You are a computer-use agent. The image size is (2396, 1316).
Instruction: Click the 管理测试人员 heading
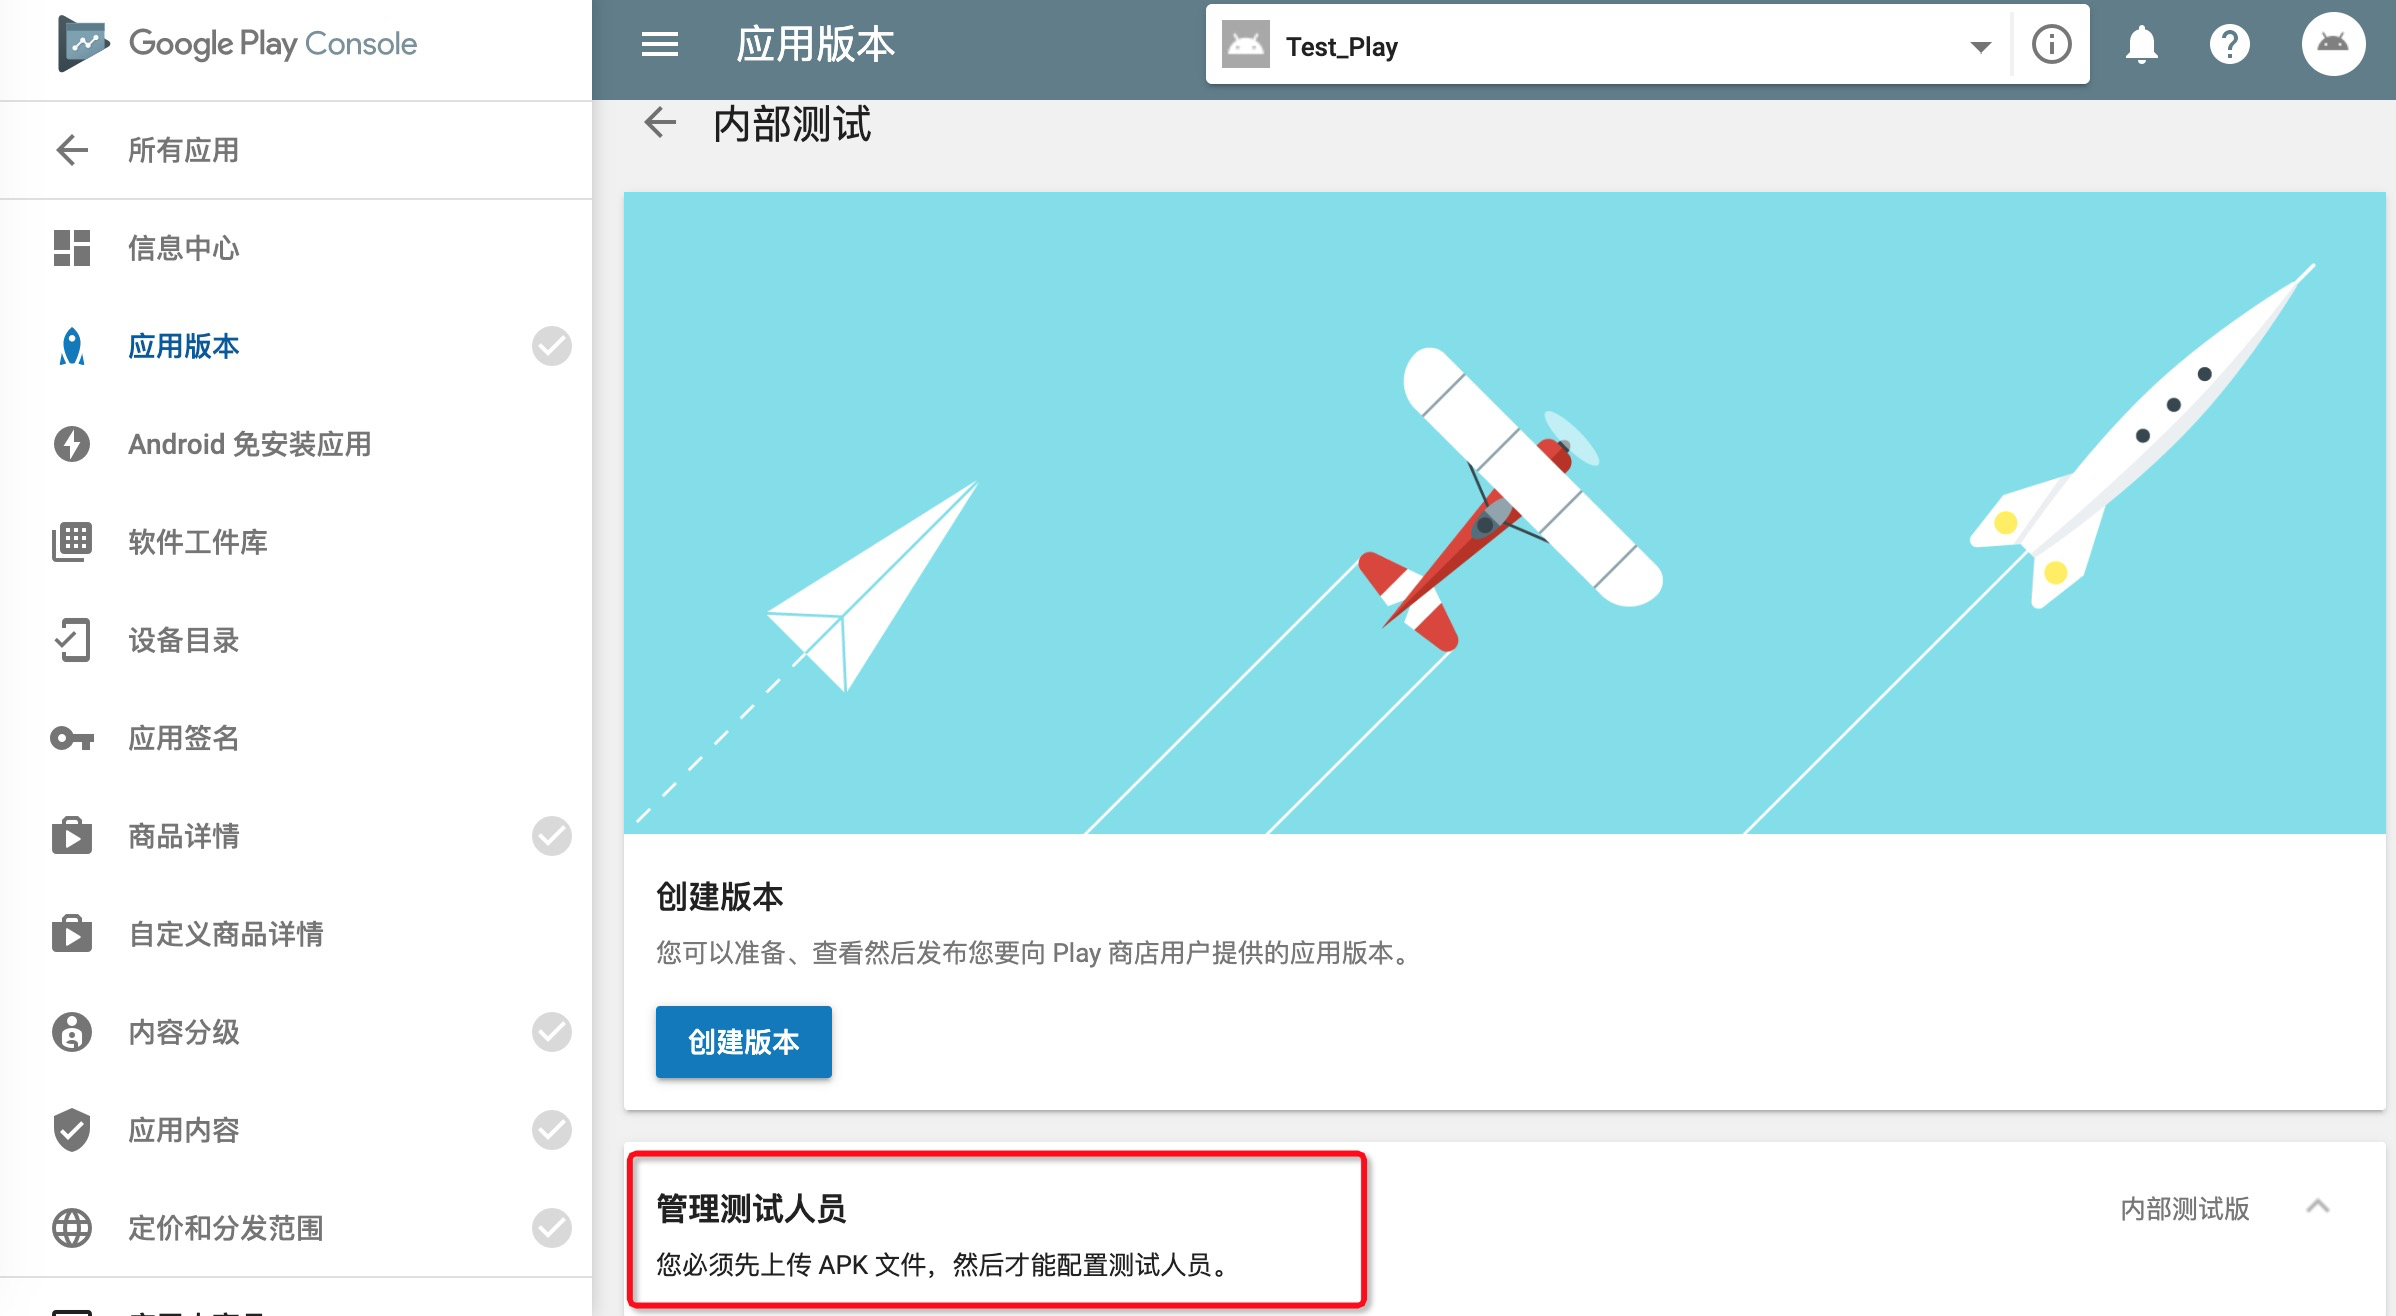[x=751, y=1208]
